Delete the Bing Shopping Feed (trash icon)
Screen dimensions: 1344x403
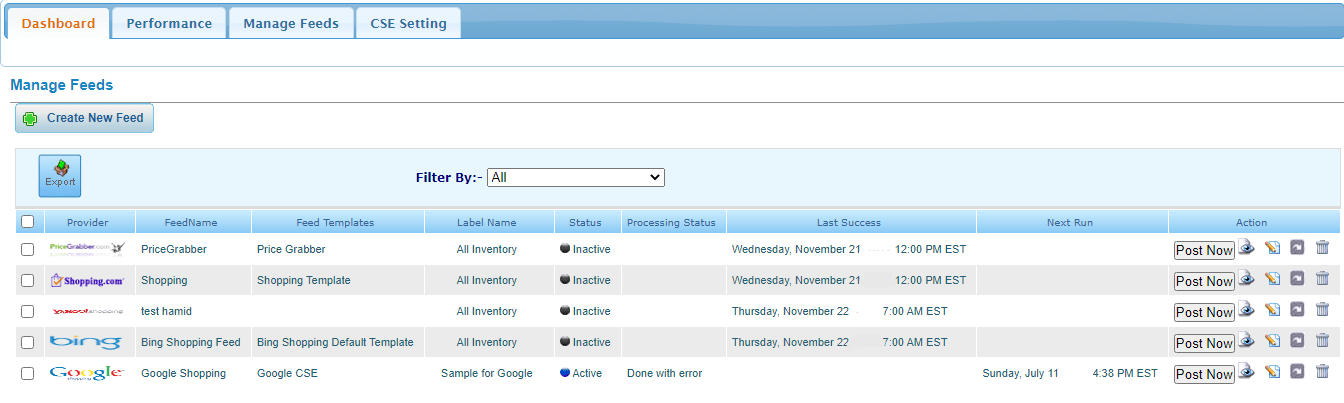[x=1322, y=341]
